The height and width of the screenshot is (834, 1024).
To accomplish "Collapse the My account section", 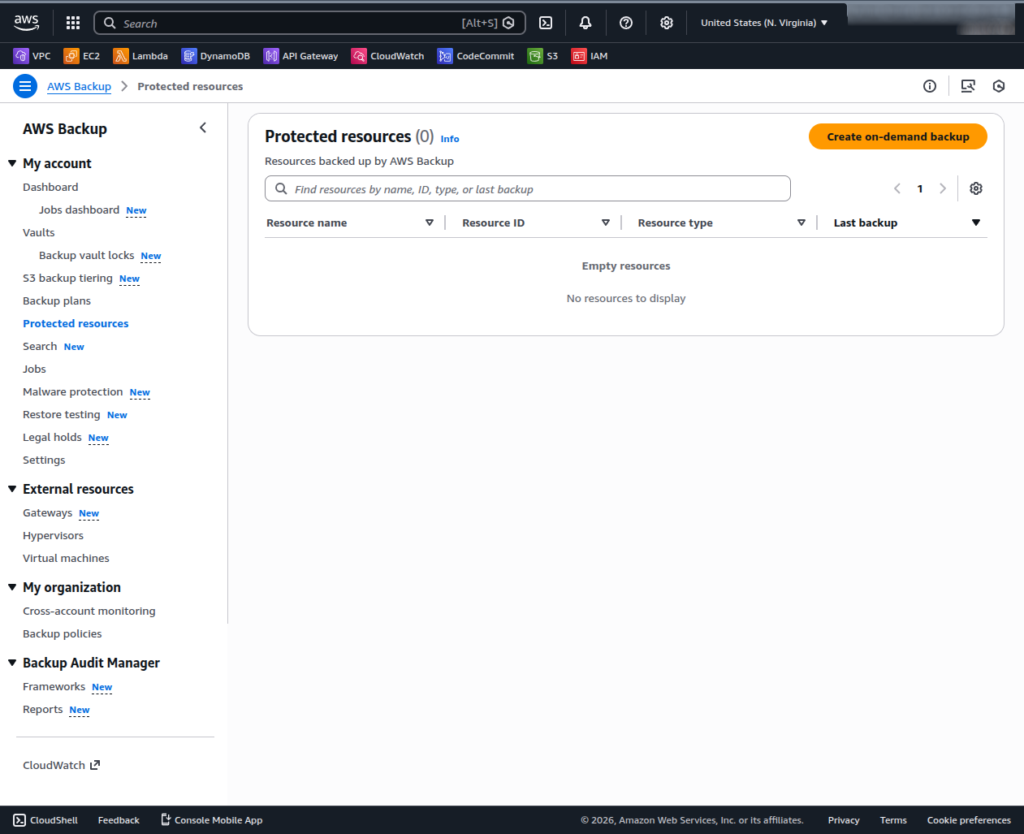I will coord(12,163).
